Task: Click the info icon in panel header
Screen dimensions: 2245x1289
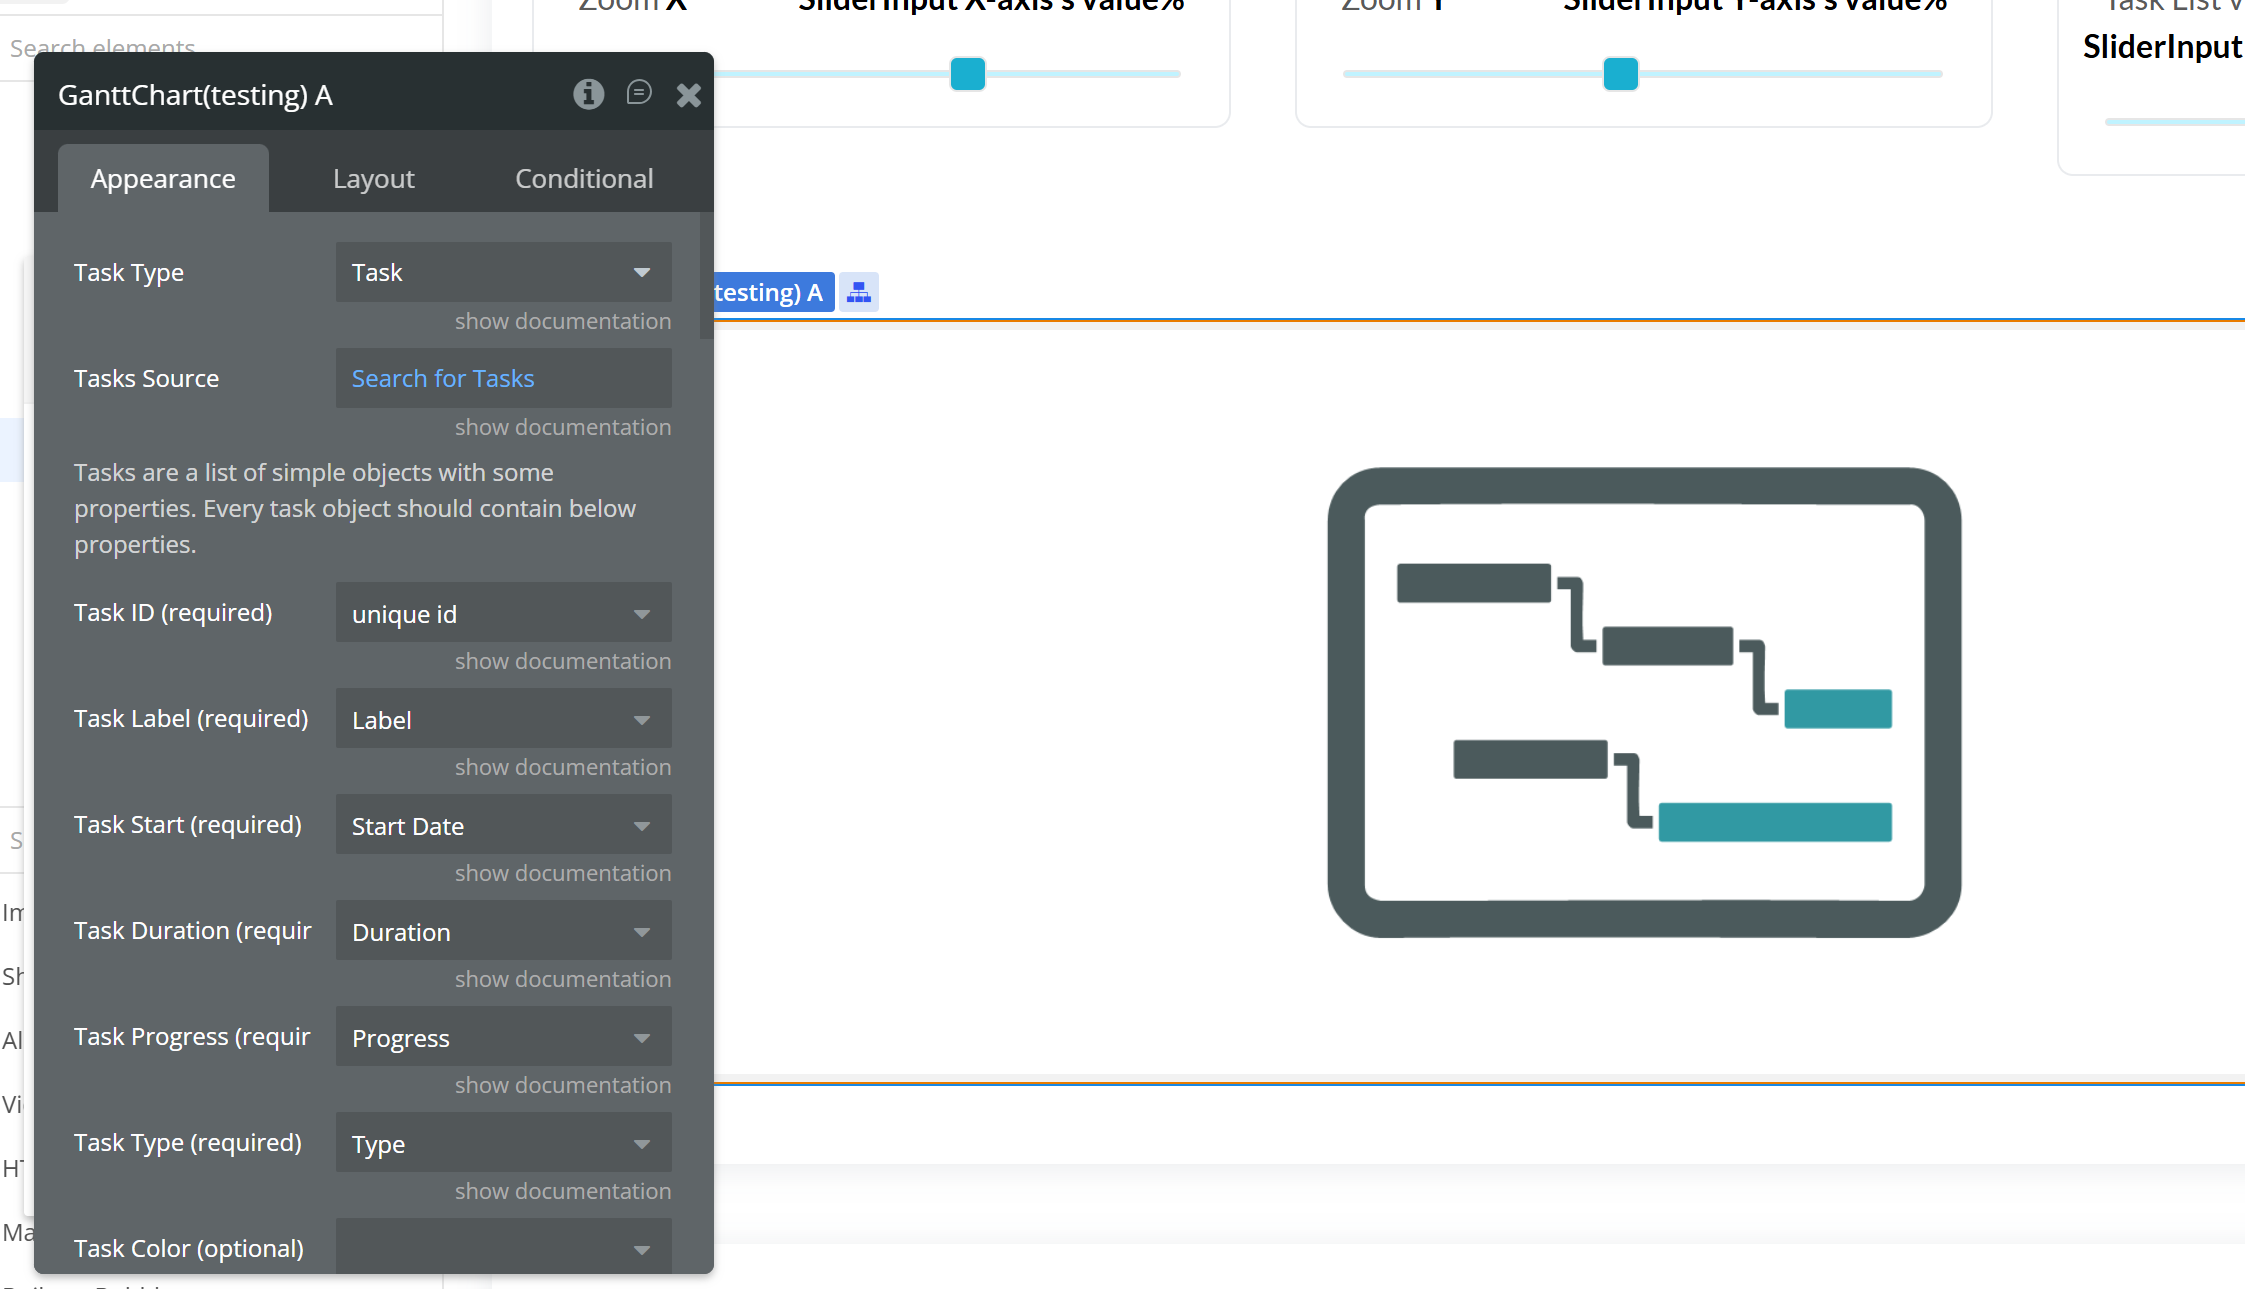Action: (x=588, y=94)
